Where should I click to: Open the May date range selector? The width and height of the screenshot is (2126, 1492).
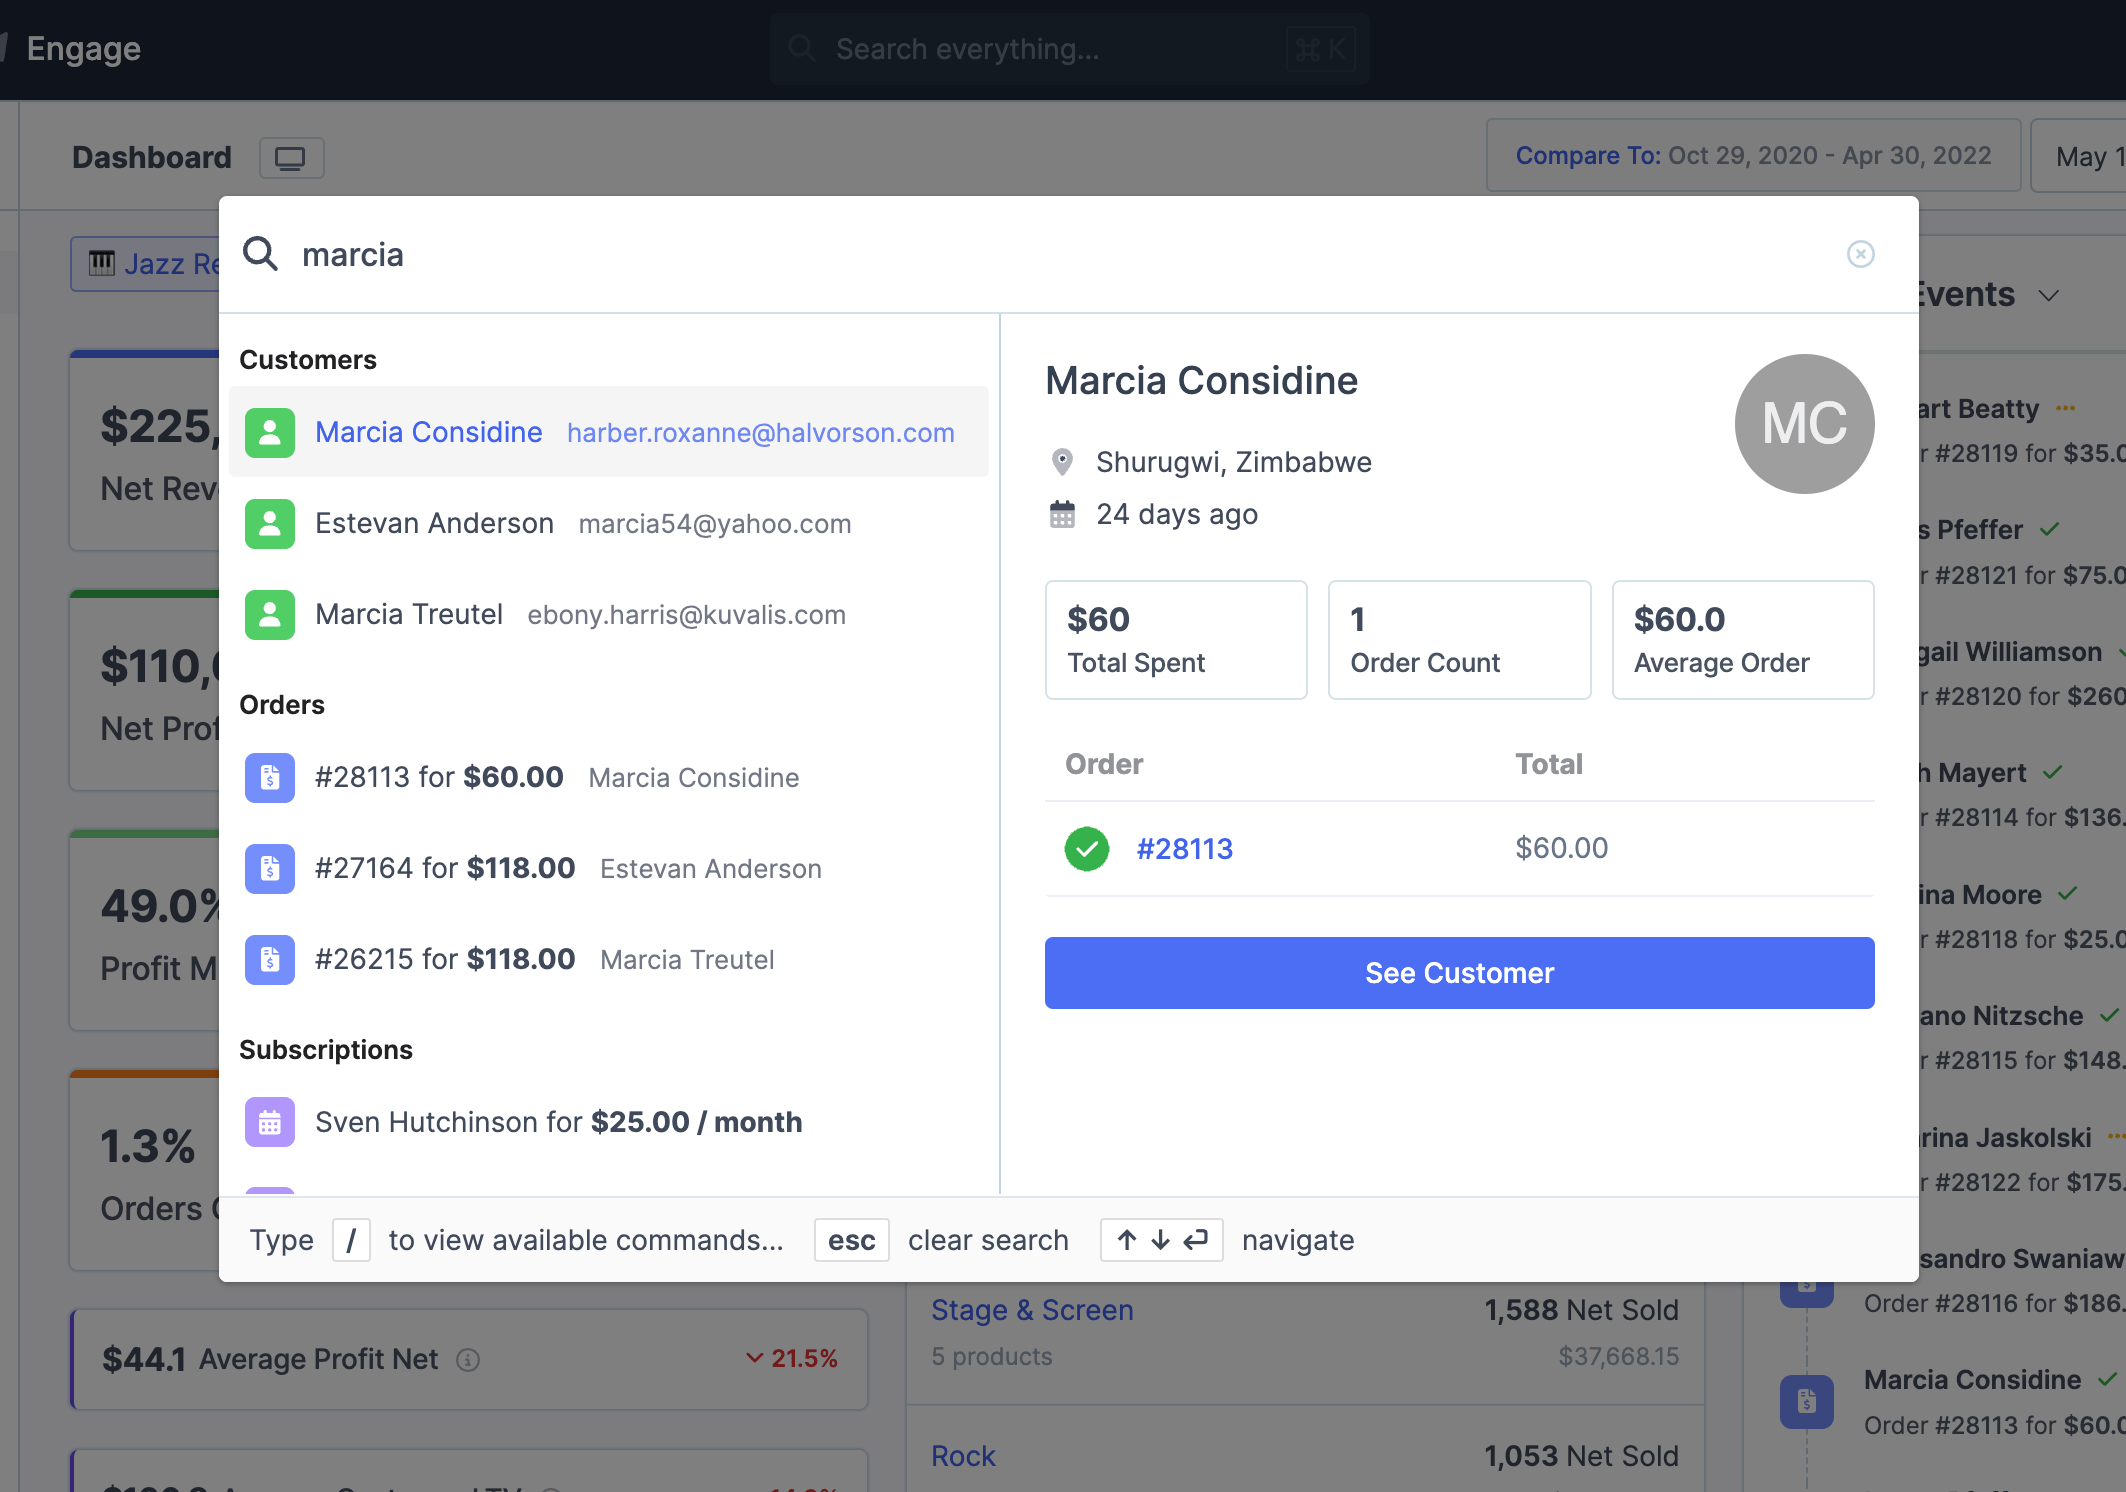click(2085, 157)
